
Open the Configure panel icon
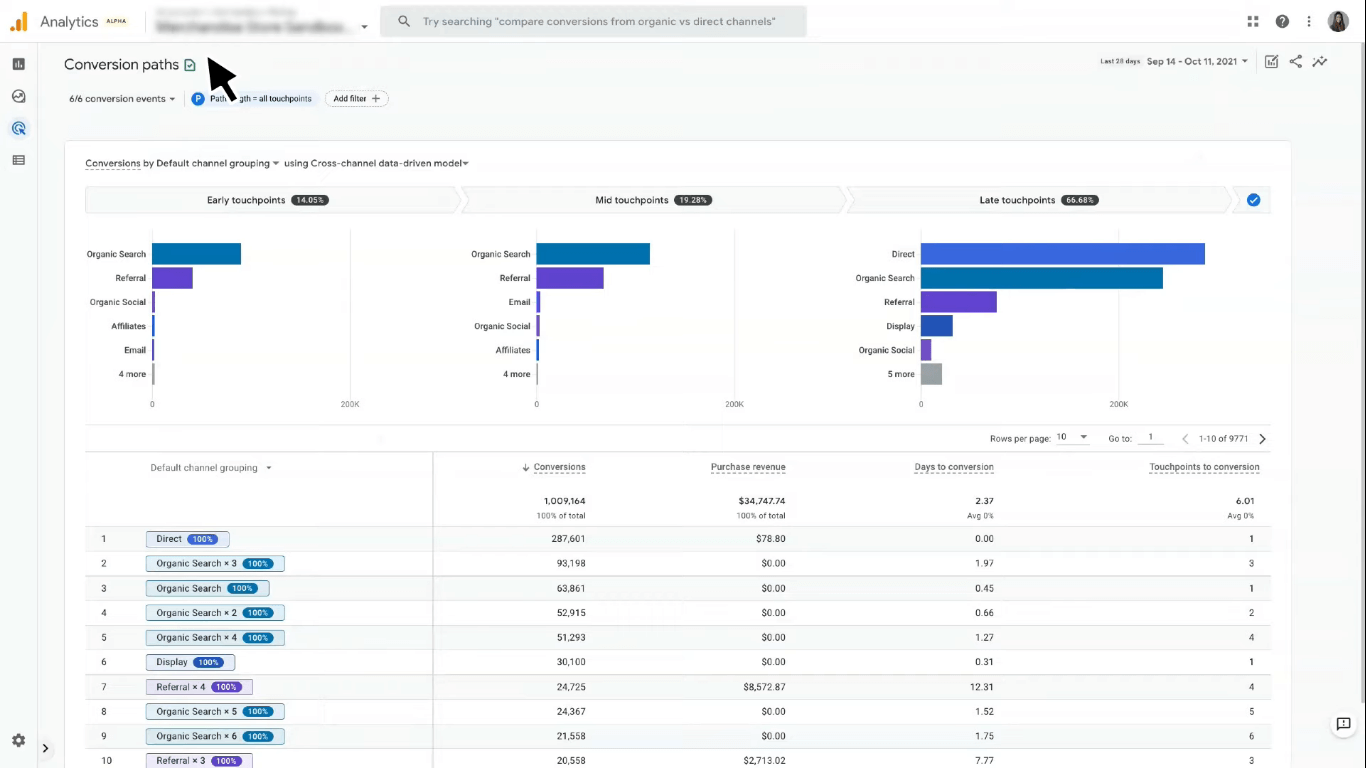coord(18,160)
